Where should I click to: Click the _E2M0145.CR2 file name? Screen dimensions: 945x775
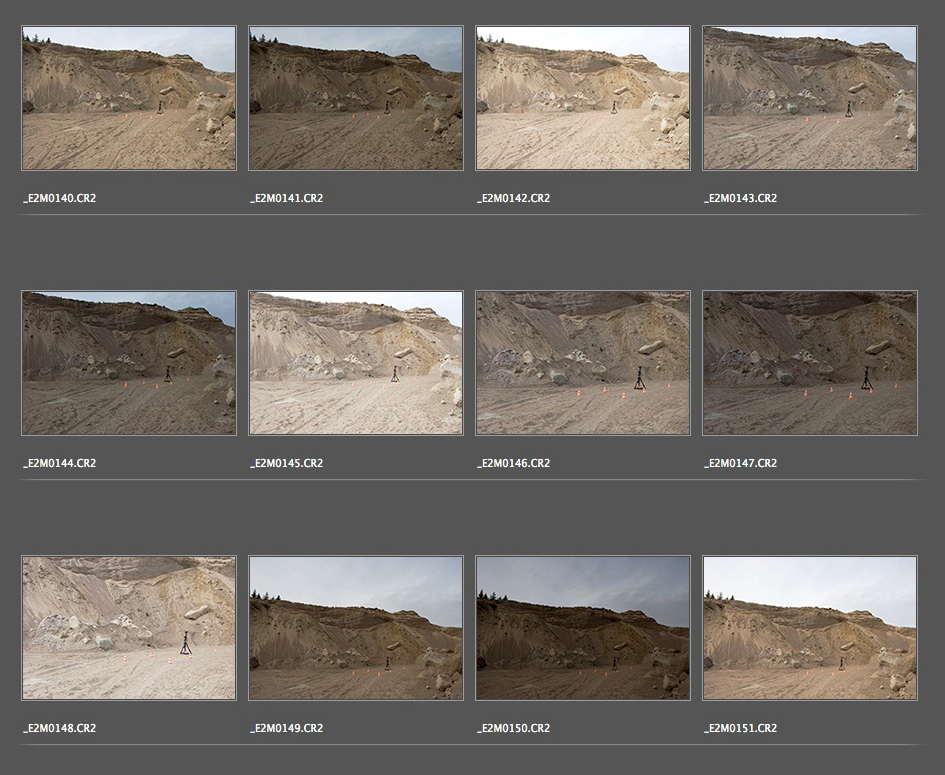pos(287,463)
